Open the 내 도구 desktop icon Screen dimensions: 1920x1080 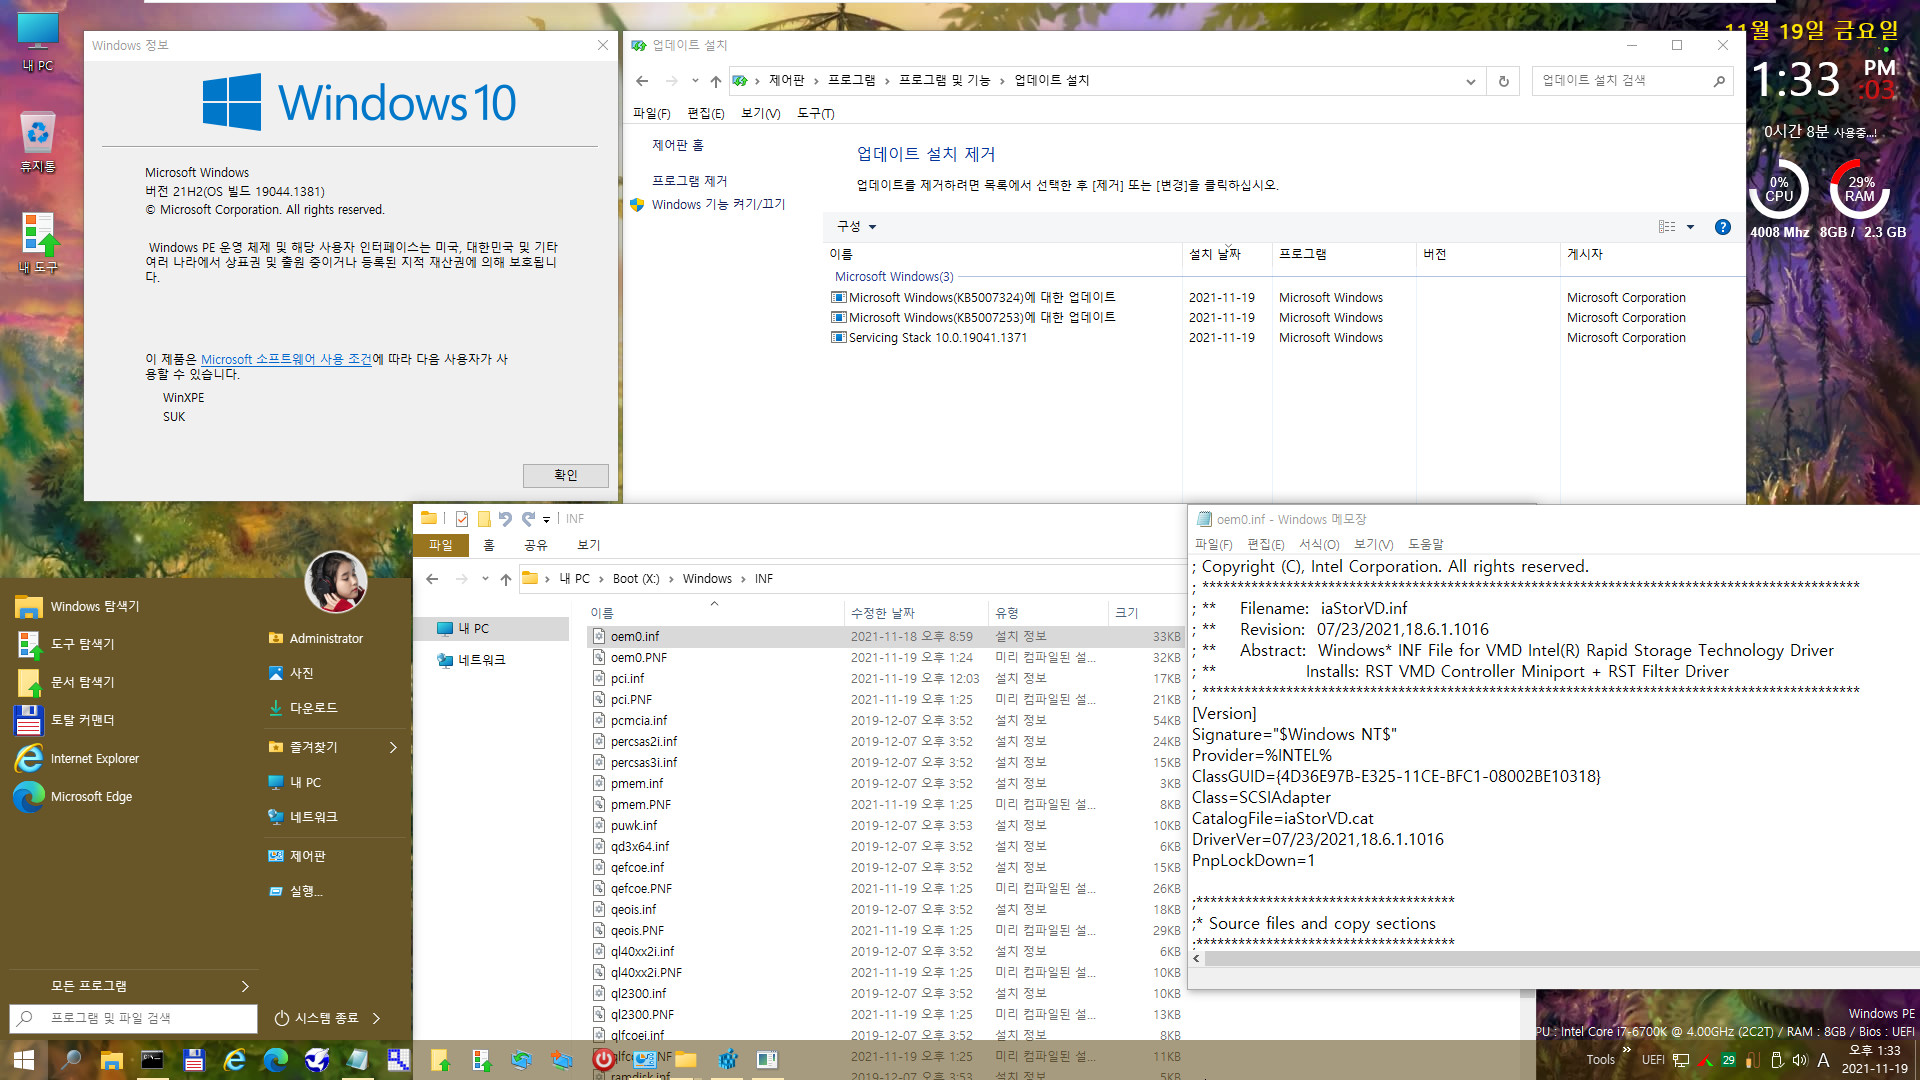[38, 243]
